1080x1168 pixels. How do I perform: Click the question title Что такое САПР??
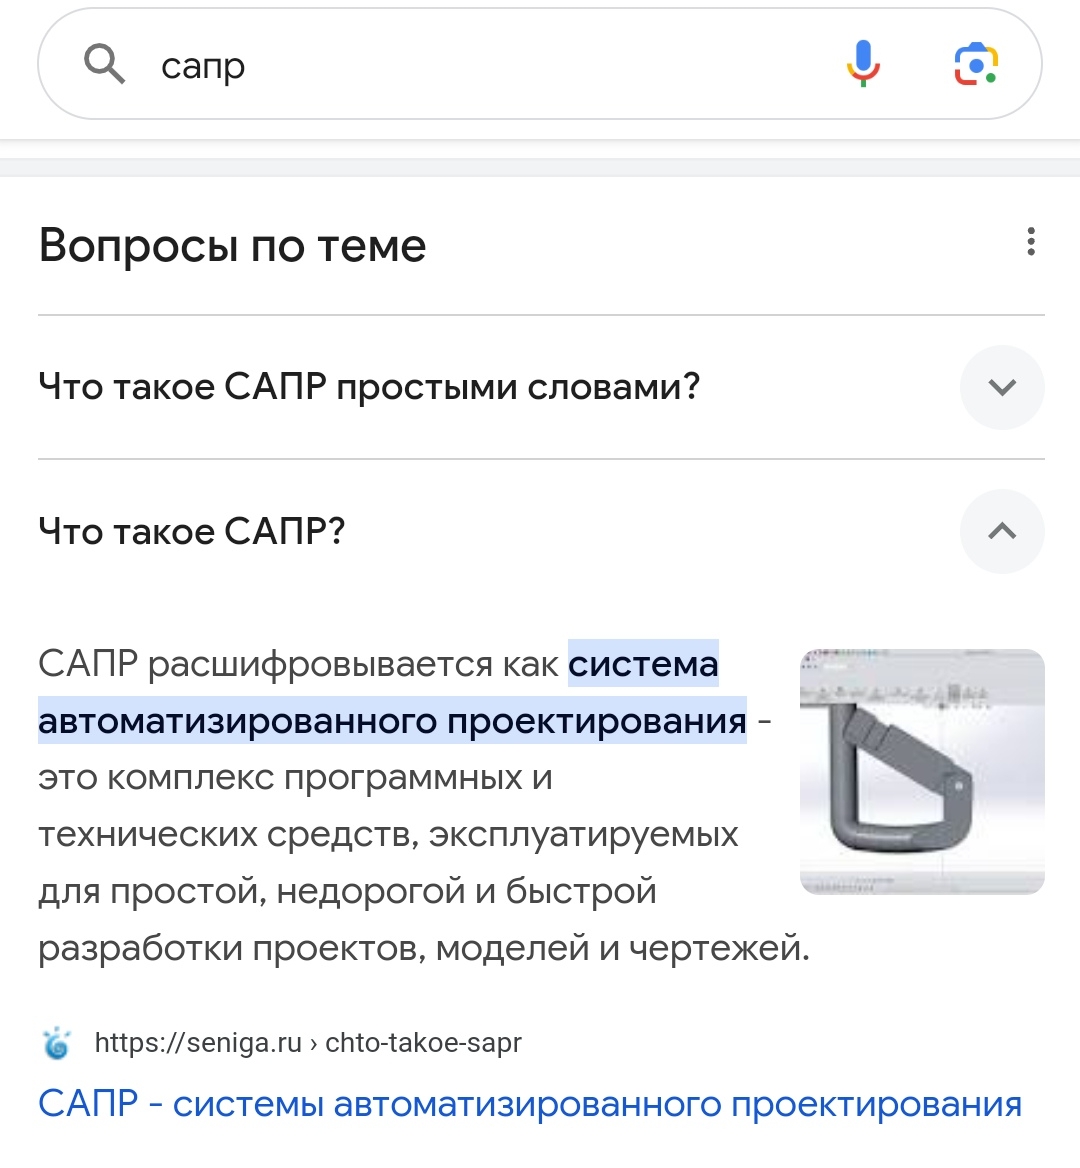192,532
